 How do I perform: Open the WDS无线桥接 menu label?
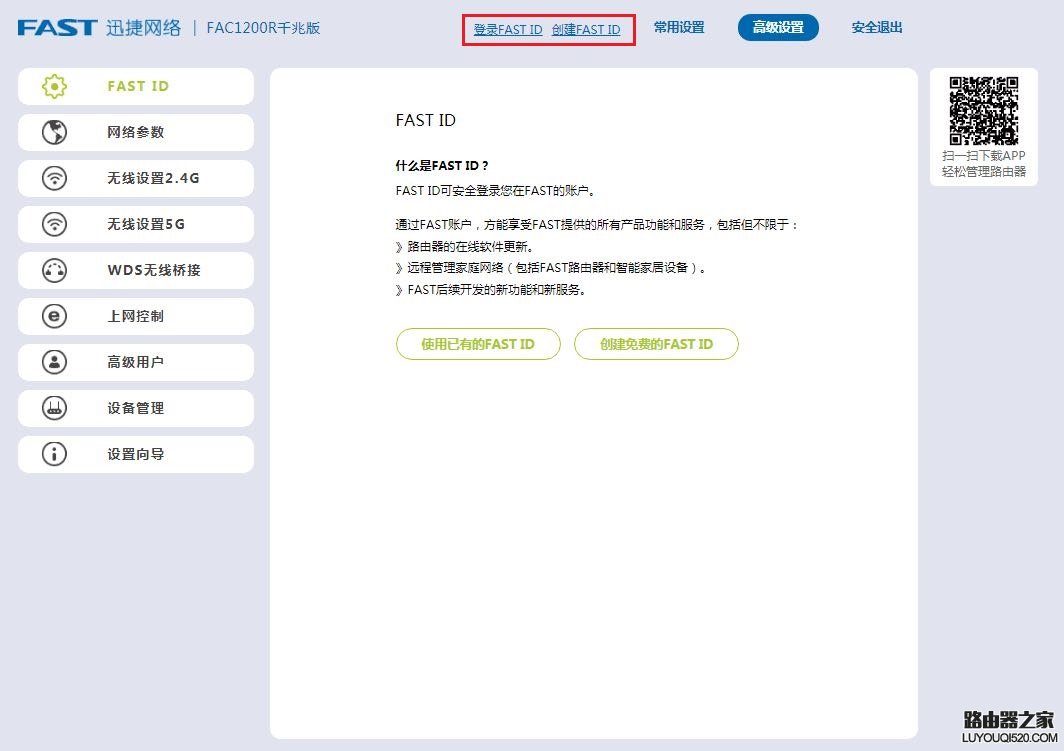(154, 270)
